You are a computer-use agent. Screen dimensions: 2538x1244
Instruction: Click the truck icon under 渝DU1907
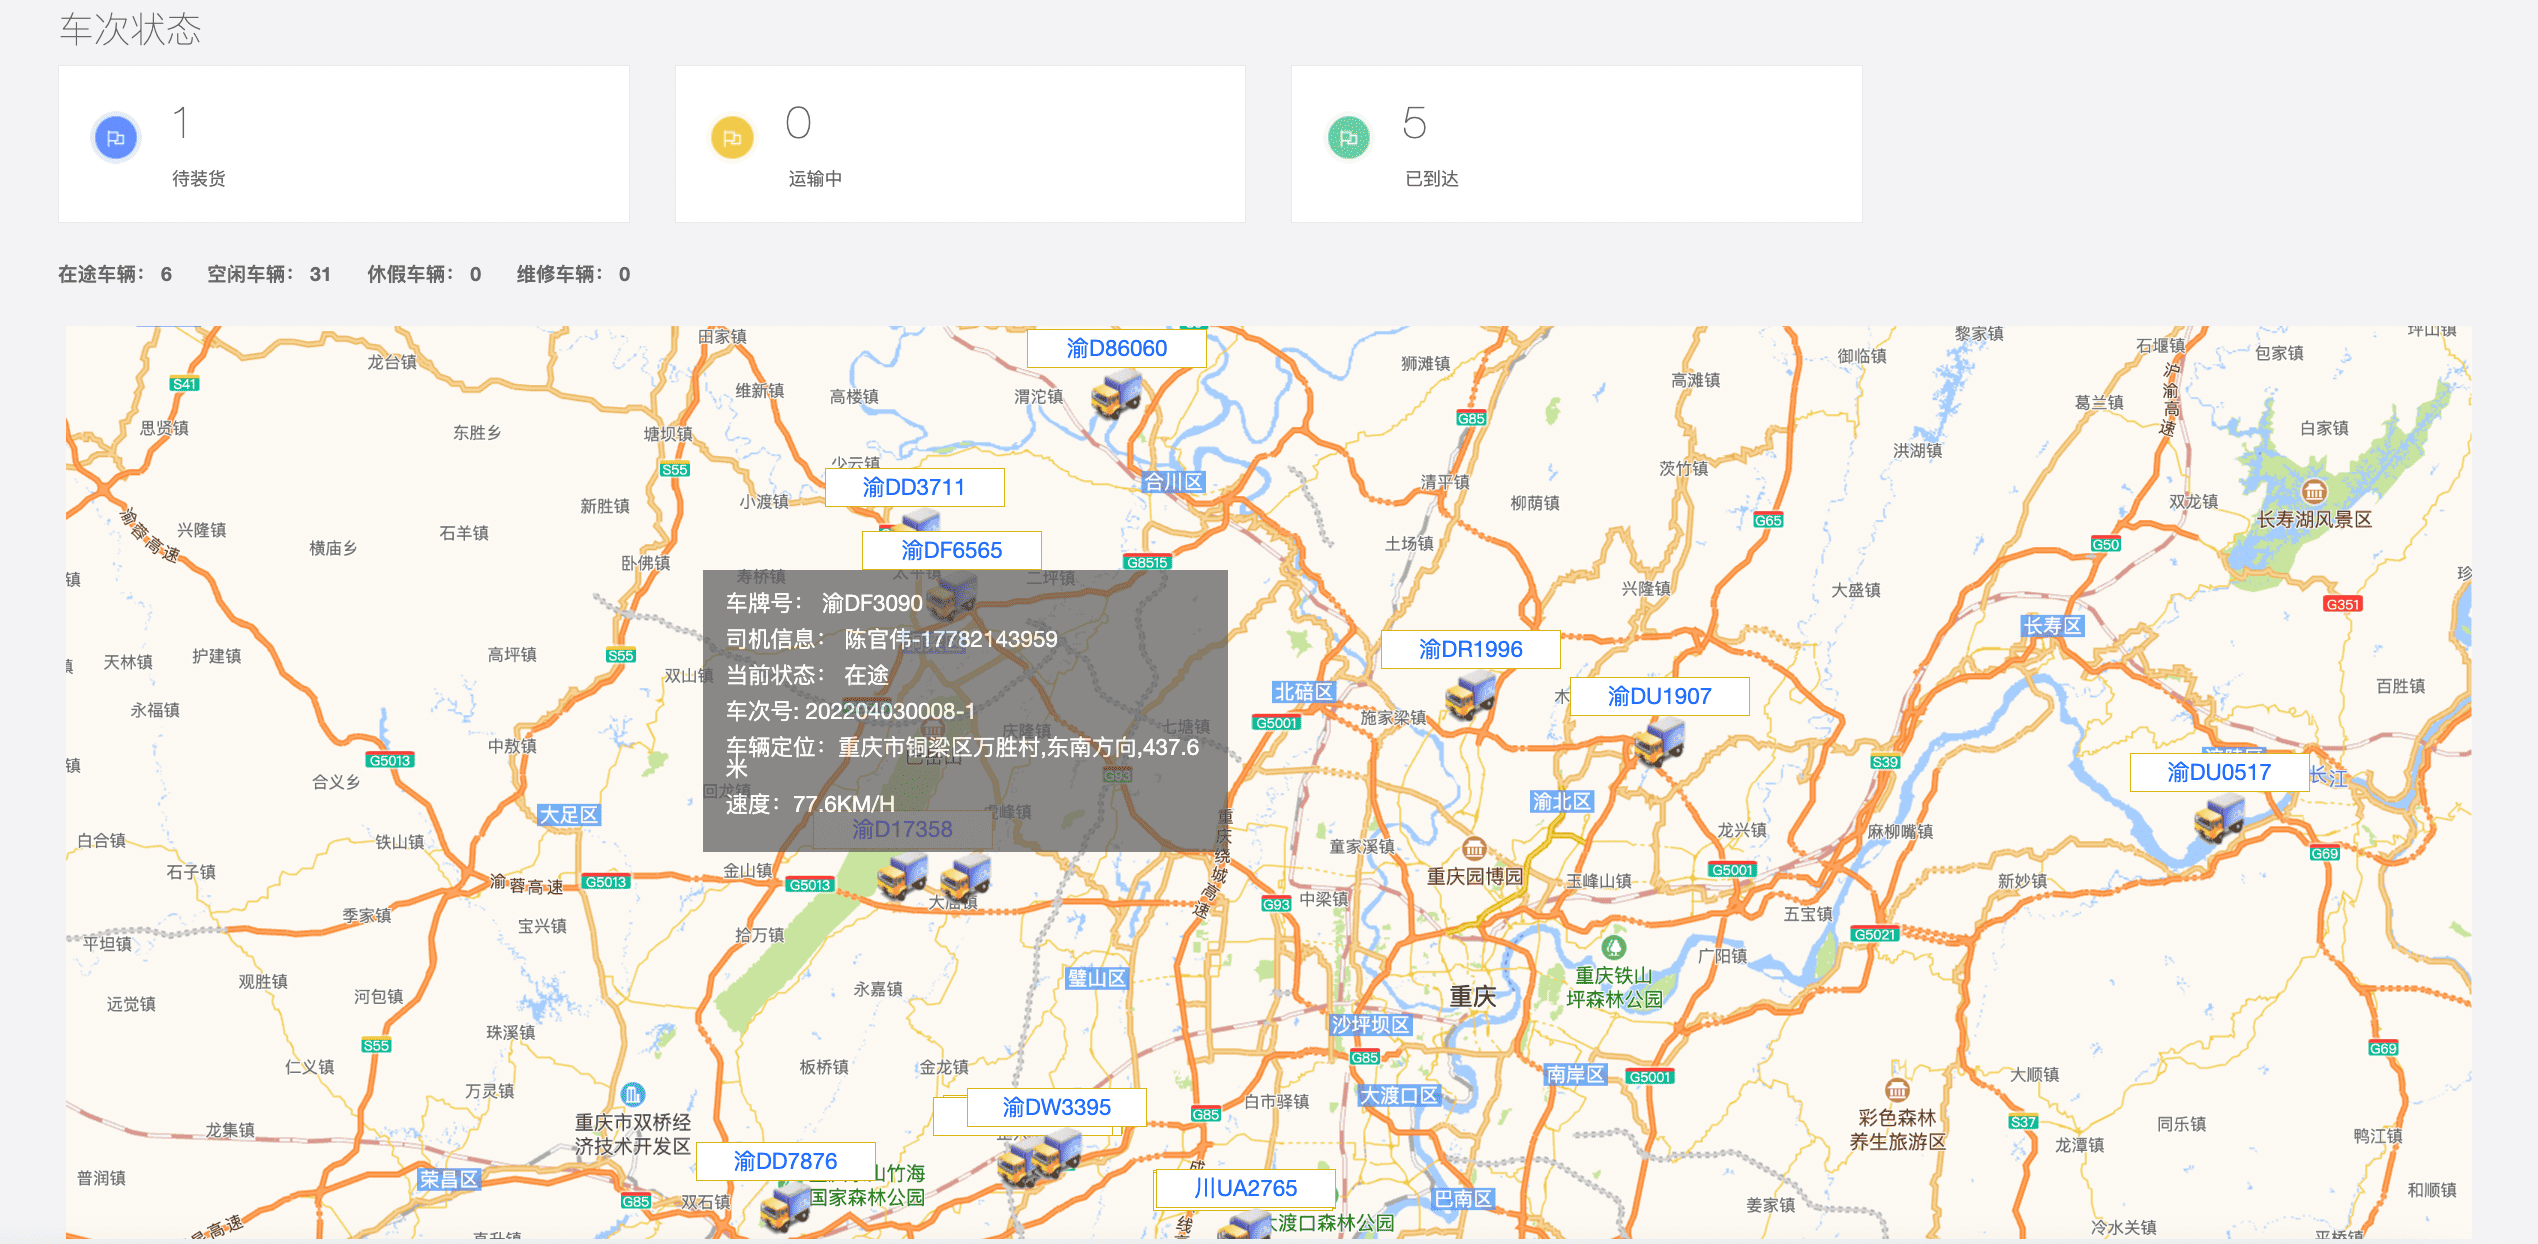pyautogui.click(x=1660, y=742)
